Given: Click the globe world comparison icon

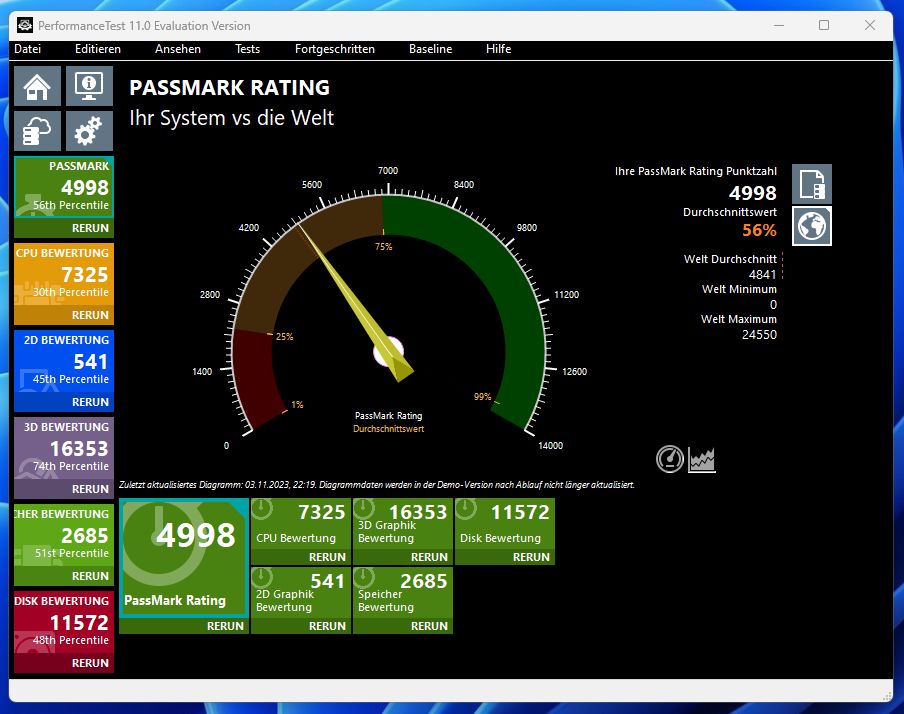Looking at the screenshot, I should [812, 226].
